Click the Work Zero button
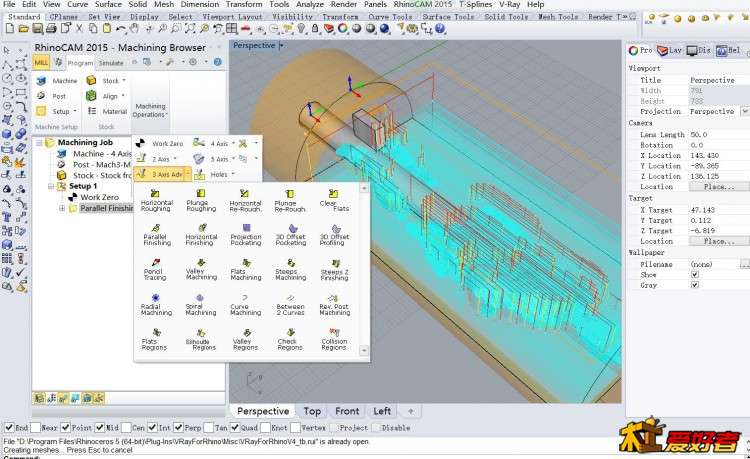This screenshot has height=459, width=750. 160,143
